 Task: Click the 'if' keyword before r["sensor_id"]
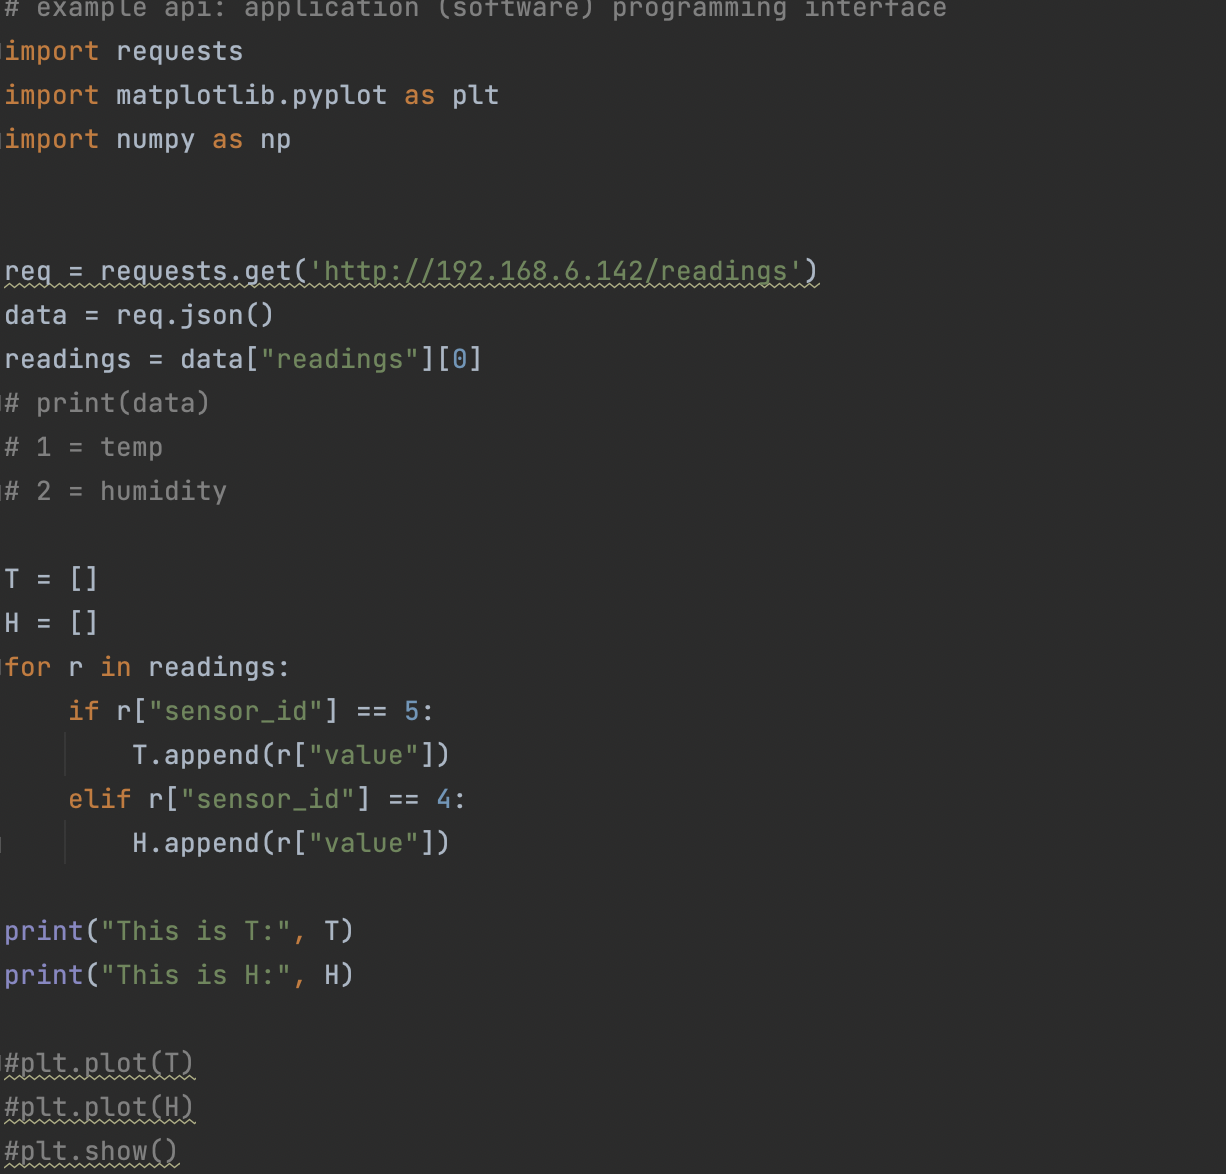(84, 711)
